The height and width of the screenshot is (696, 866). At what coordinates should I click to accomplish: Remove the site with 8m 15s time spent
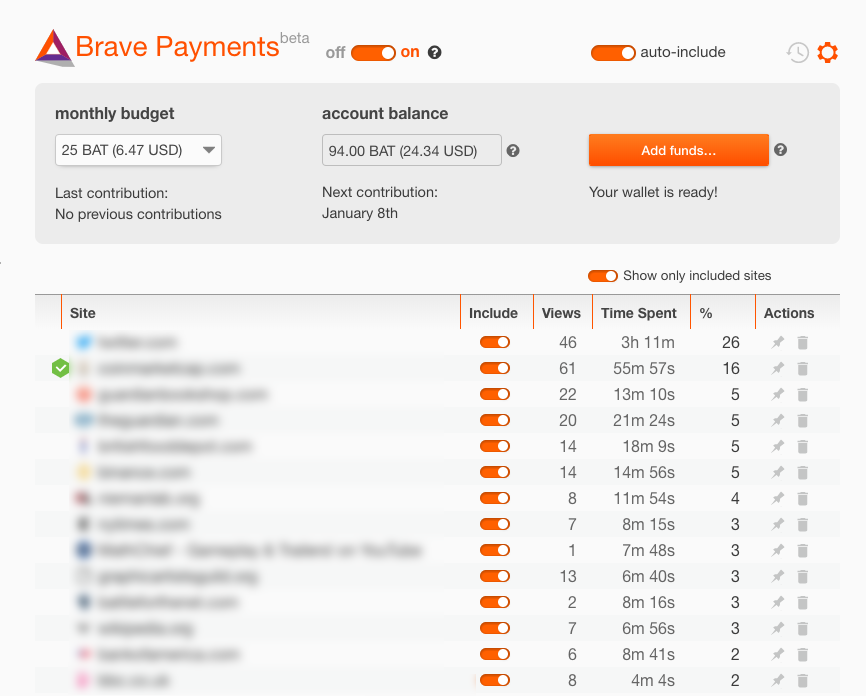tap(802, 524)
